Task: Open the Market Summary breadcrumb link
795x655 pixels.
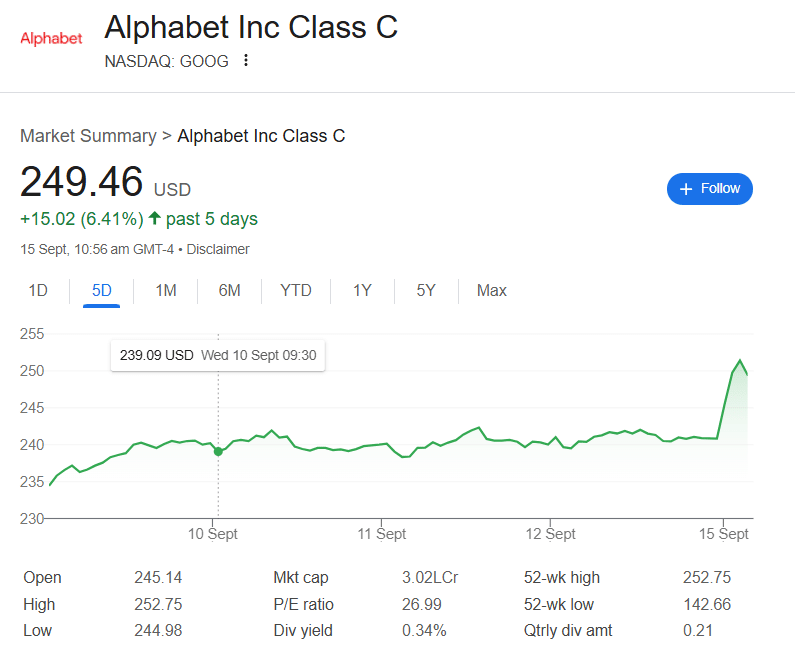Action: point(88,136)
